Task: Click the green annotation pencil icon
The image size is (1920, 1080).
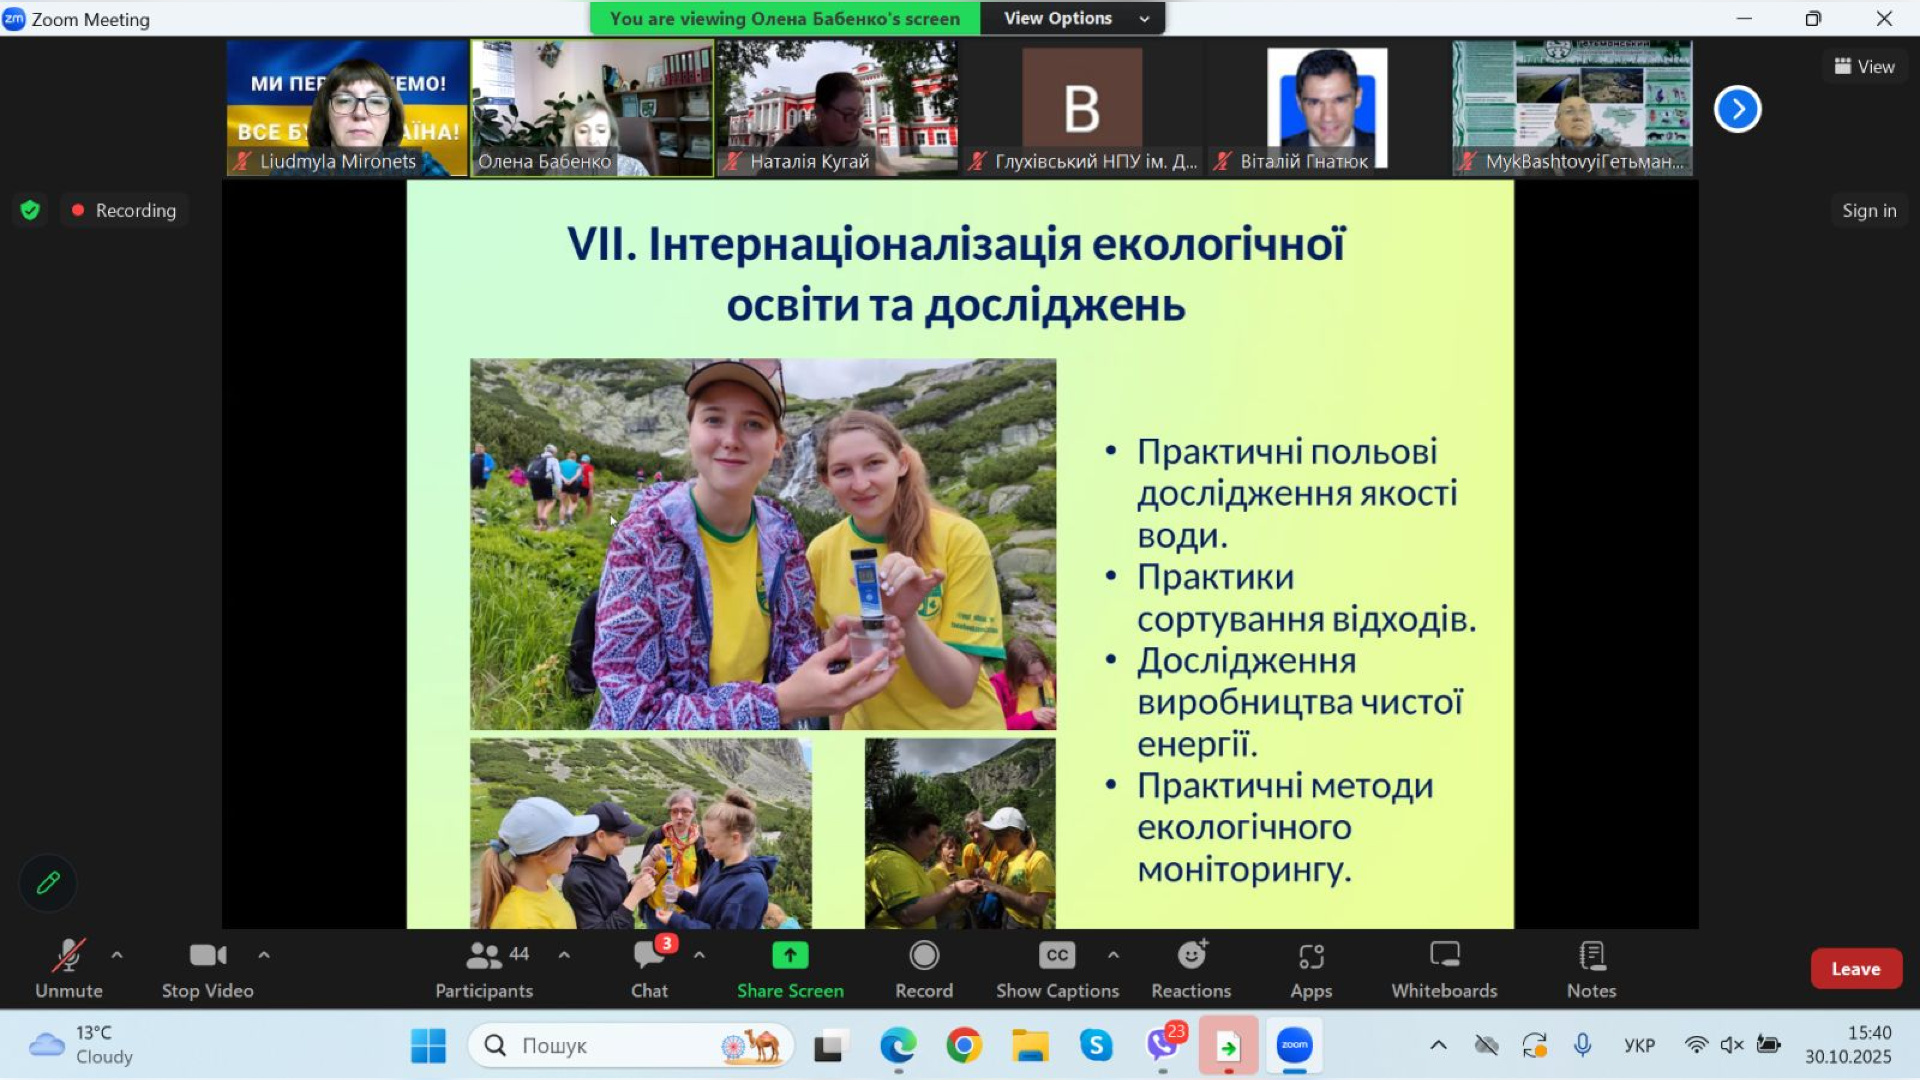Action: coord(48,883)
